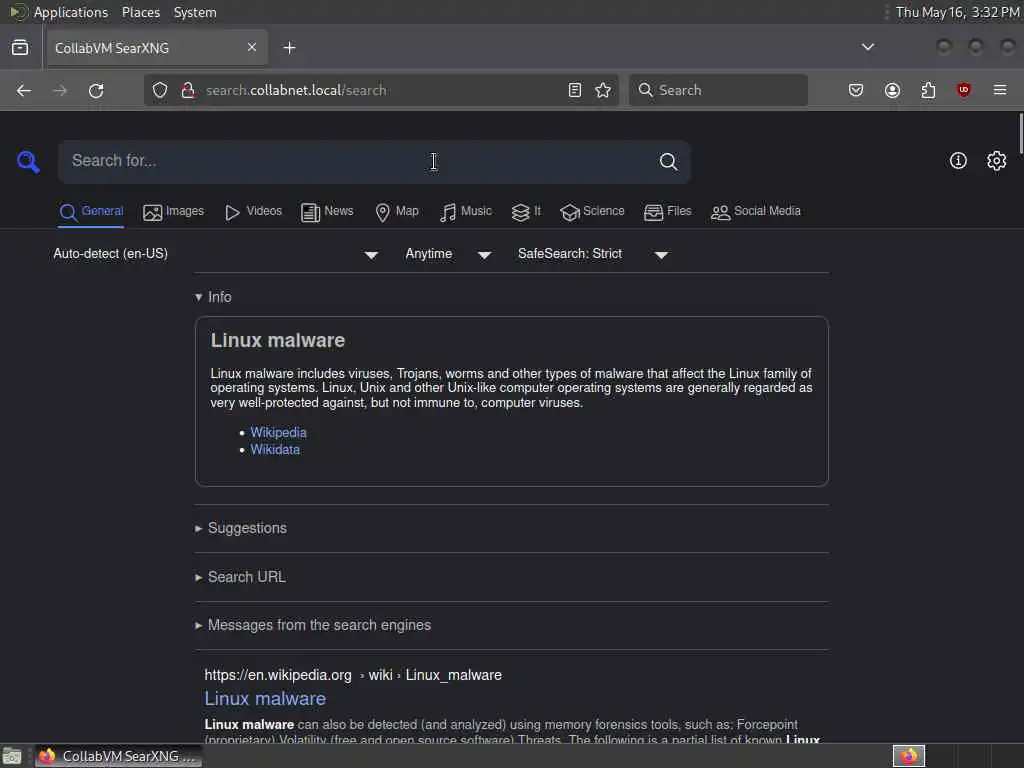
Task: Switch to Music category
Action: point(465,212)
